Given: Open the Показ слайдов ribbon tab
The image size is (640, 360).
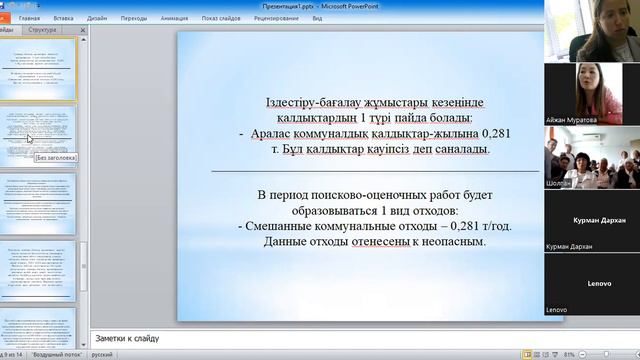Looking at the screenshot, I should coord(221,18).
